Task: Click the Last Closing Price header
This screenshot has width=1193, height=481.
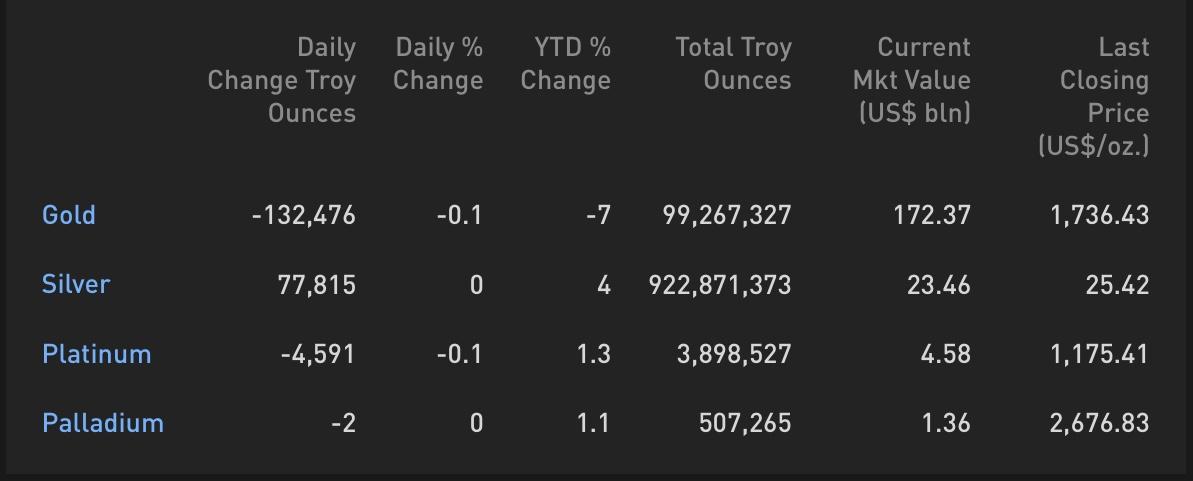Action: 1094,96
